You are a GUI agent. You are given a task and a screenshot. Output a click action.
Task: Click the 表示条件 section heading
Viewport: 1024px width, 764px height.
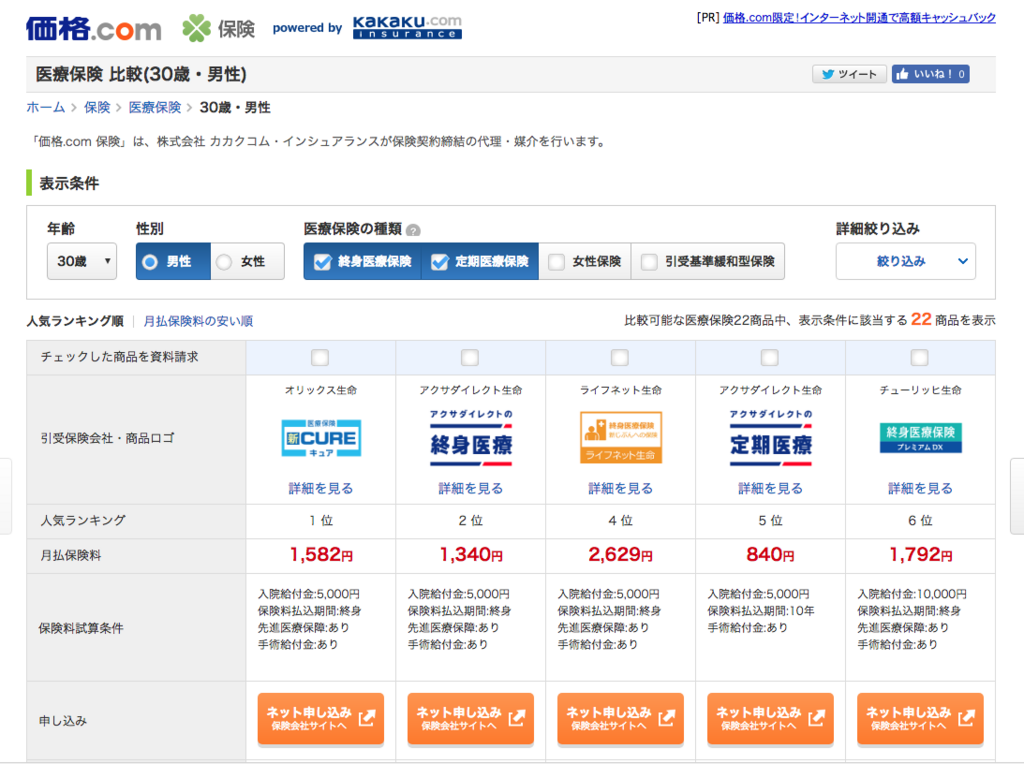pos(69,183)
